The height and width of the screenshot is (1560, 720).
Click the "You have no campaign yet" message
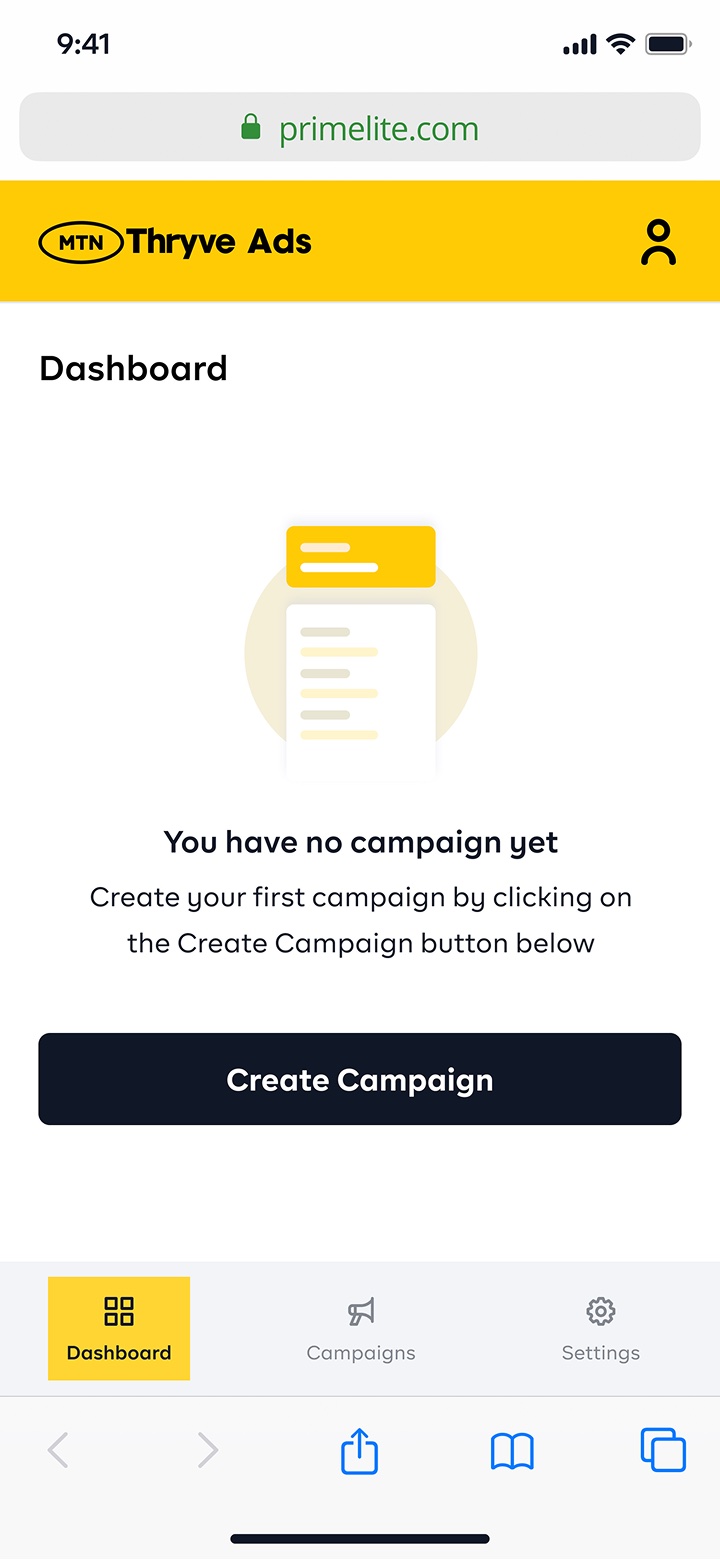(x=361, y=842)
